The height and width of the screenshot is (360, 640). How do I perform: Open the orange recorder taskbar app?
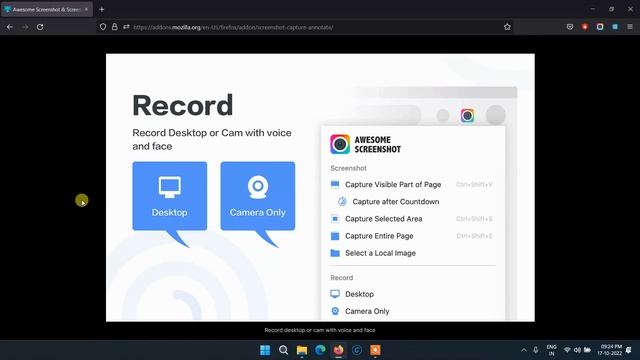[375, 350]
